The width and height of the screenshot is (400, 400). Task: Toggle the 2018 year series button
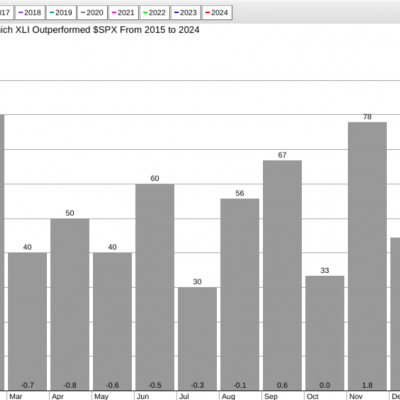click(x=30, y=13)
